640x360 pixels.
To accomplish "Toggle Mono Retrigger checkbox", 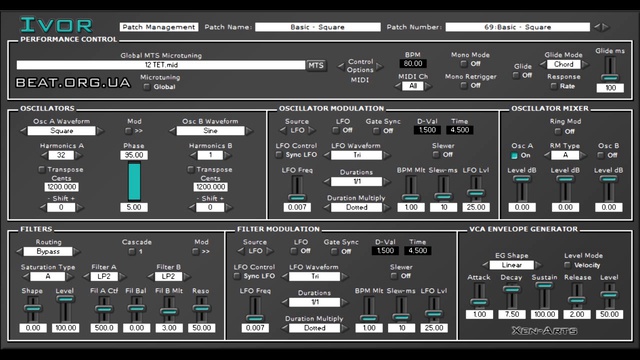I will click(463, 86).
